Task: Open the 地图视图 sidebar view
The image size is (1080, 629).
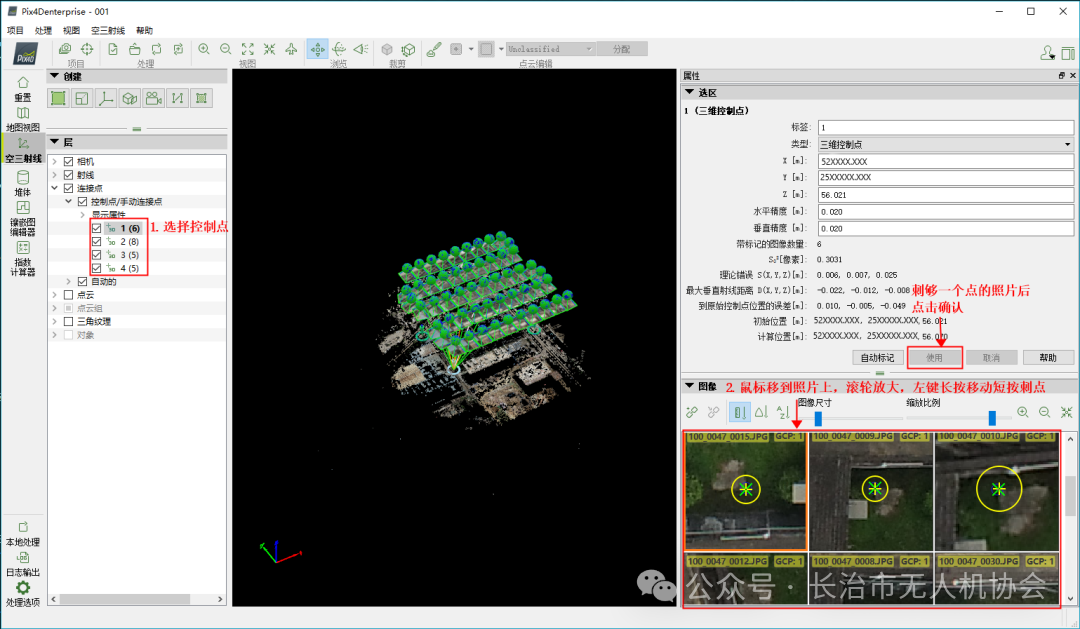Action: tap(23, 119)
